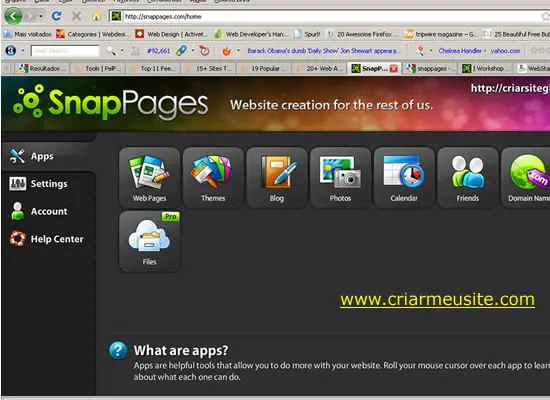This screenshot has width=550, height=400.
Task: Stop loading the page
Action: click(76, 16)
